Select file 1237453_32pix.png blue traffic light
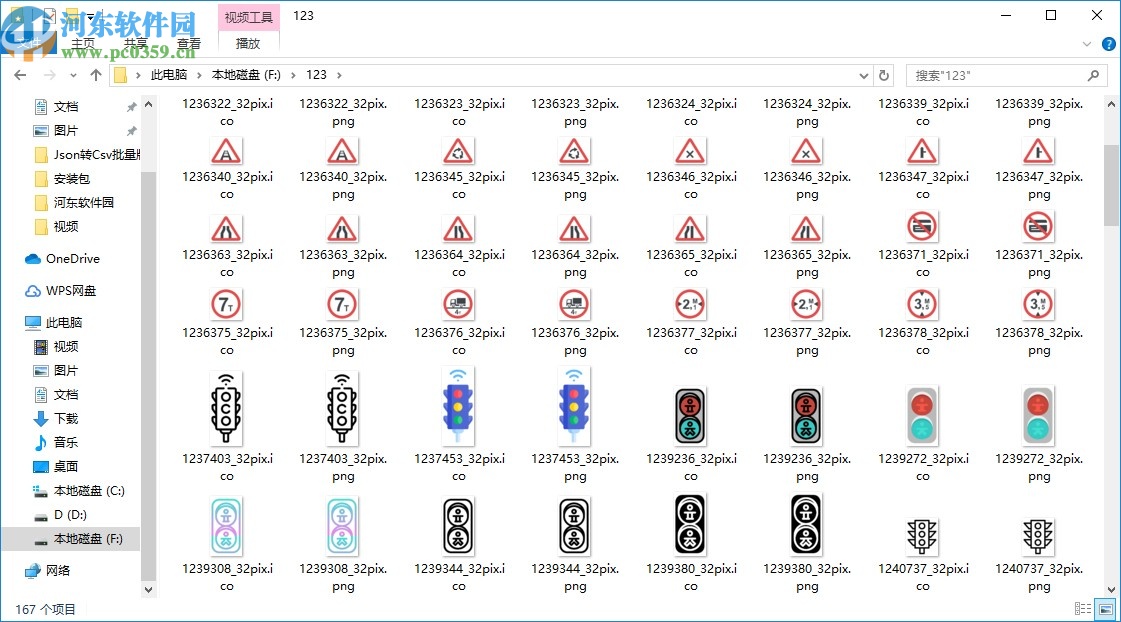This screenshot has width=1121, height=622. click(x=575, y=426)
